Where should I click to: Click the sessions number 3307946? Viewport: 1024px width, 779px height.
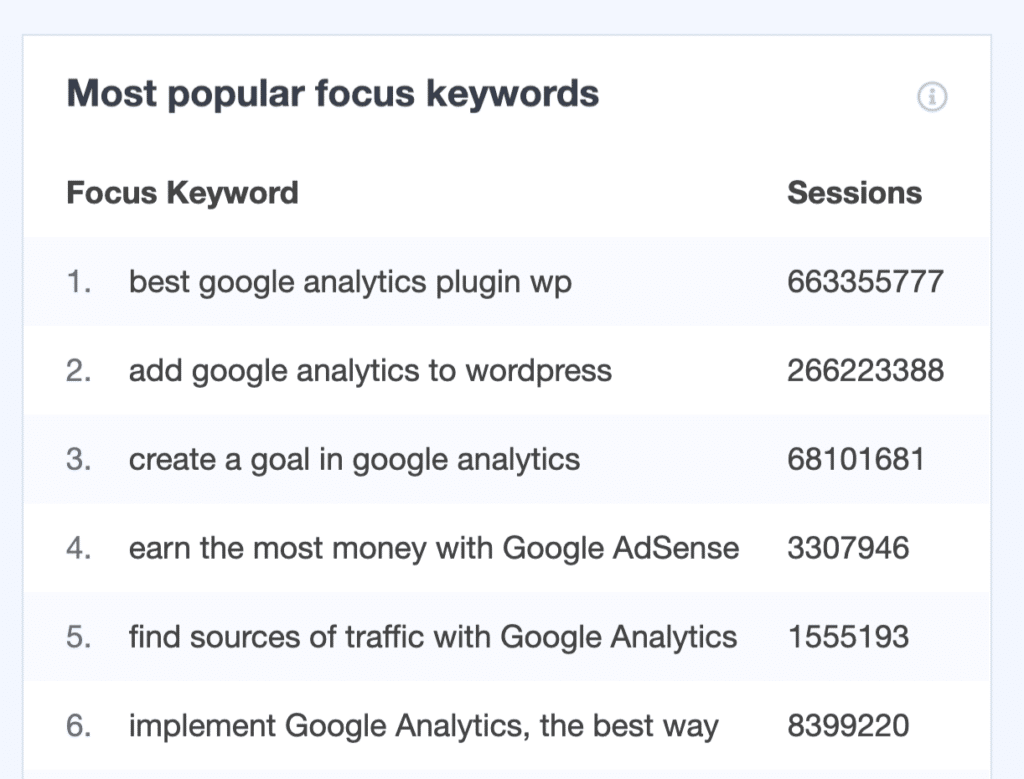(849, 548)
